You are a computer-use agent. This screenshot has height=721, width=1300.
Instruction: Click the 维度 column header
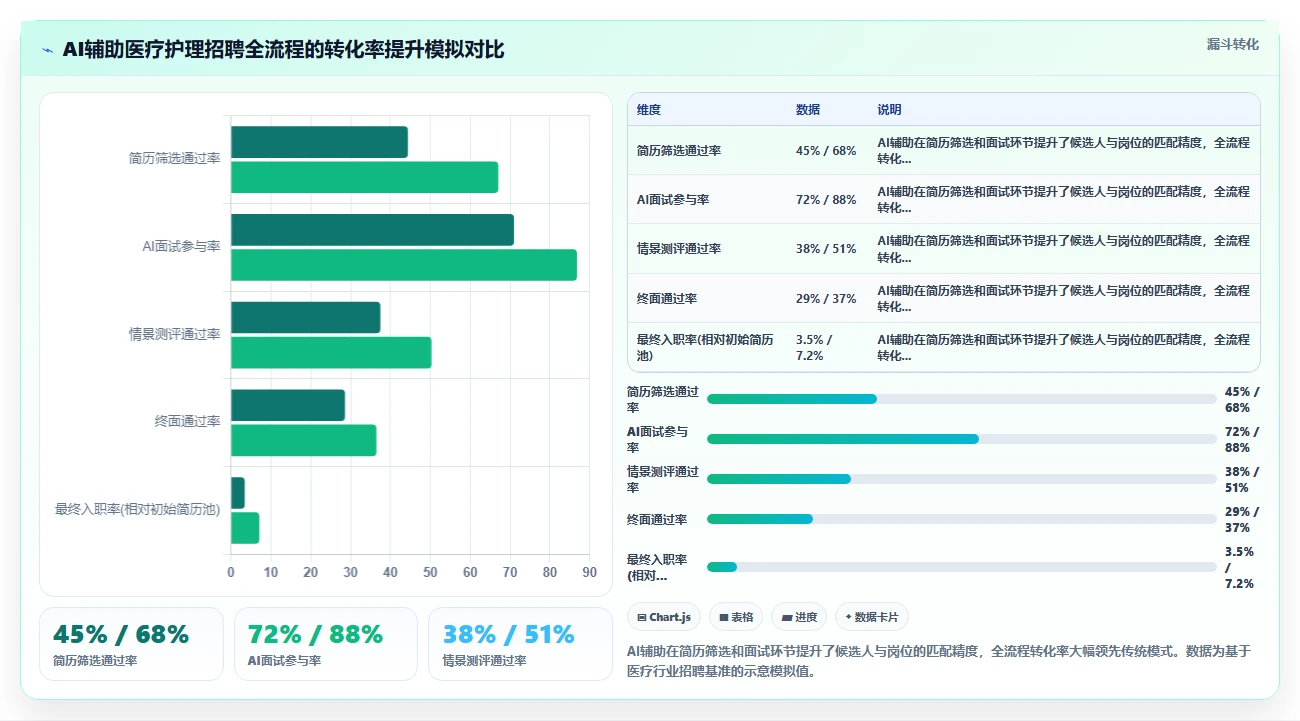(649, 110)
